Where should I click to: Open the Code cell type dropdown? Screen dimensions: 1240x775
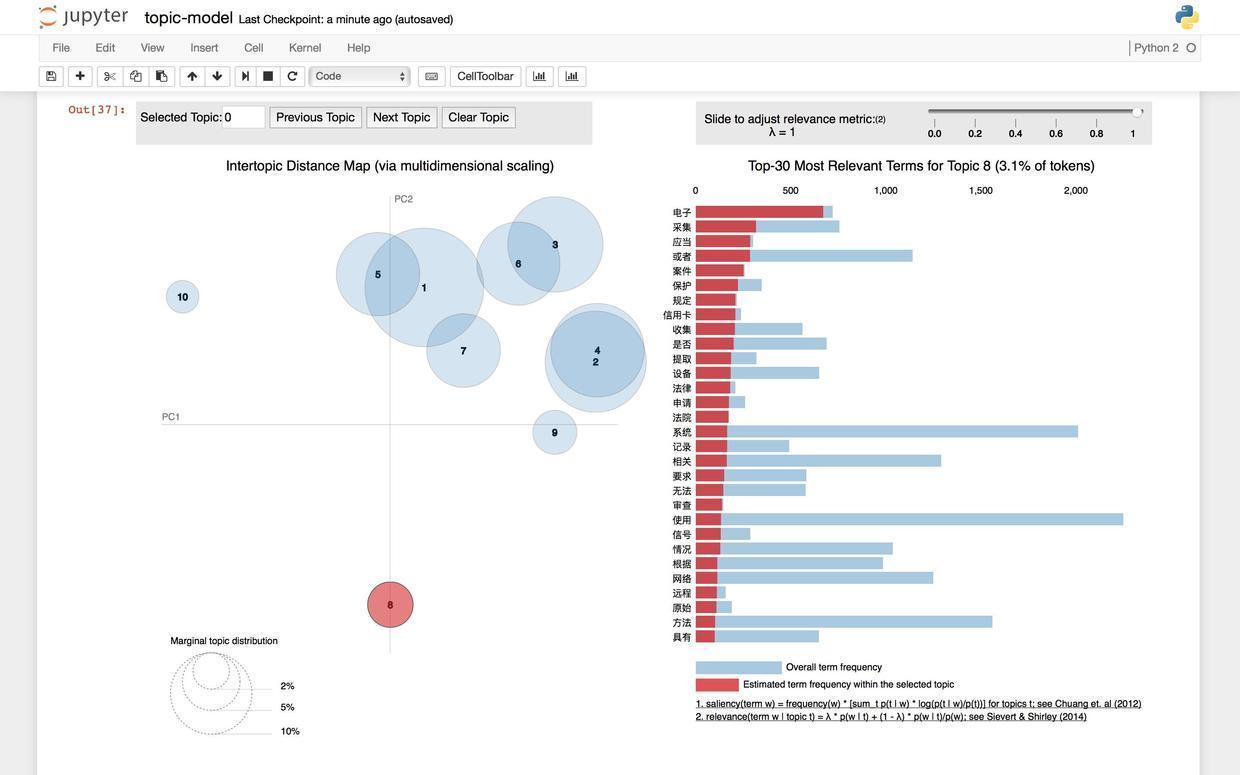360,76
